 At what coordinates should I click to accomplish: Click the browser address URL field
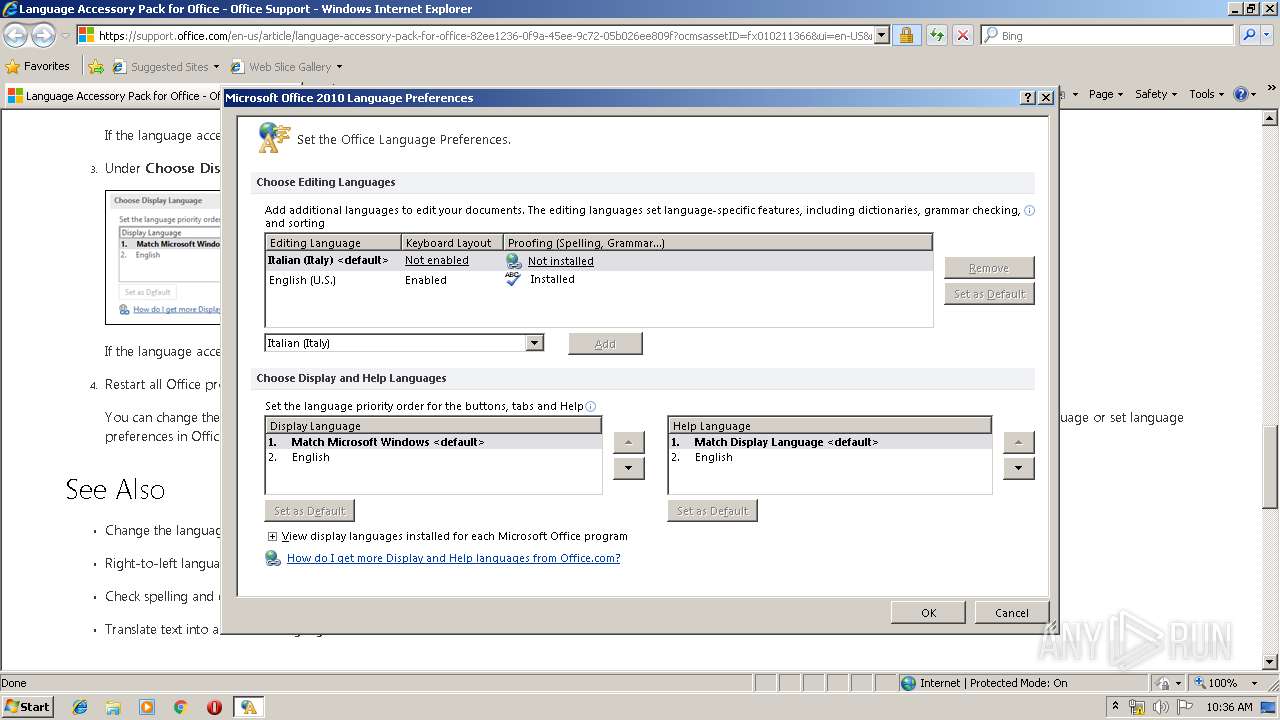coord(485,35)
